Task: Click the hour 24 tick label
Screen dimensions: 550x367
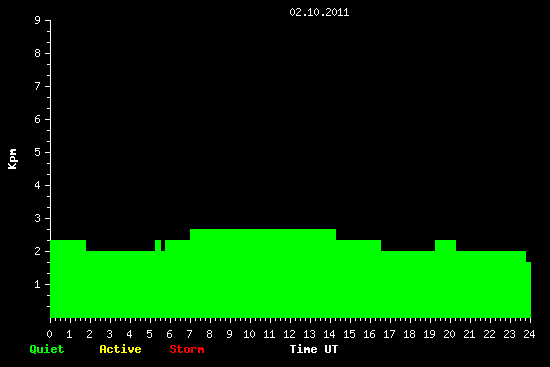Action: (x=529, y=334)
